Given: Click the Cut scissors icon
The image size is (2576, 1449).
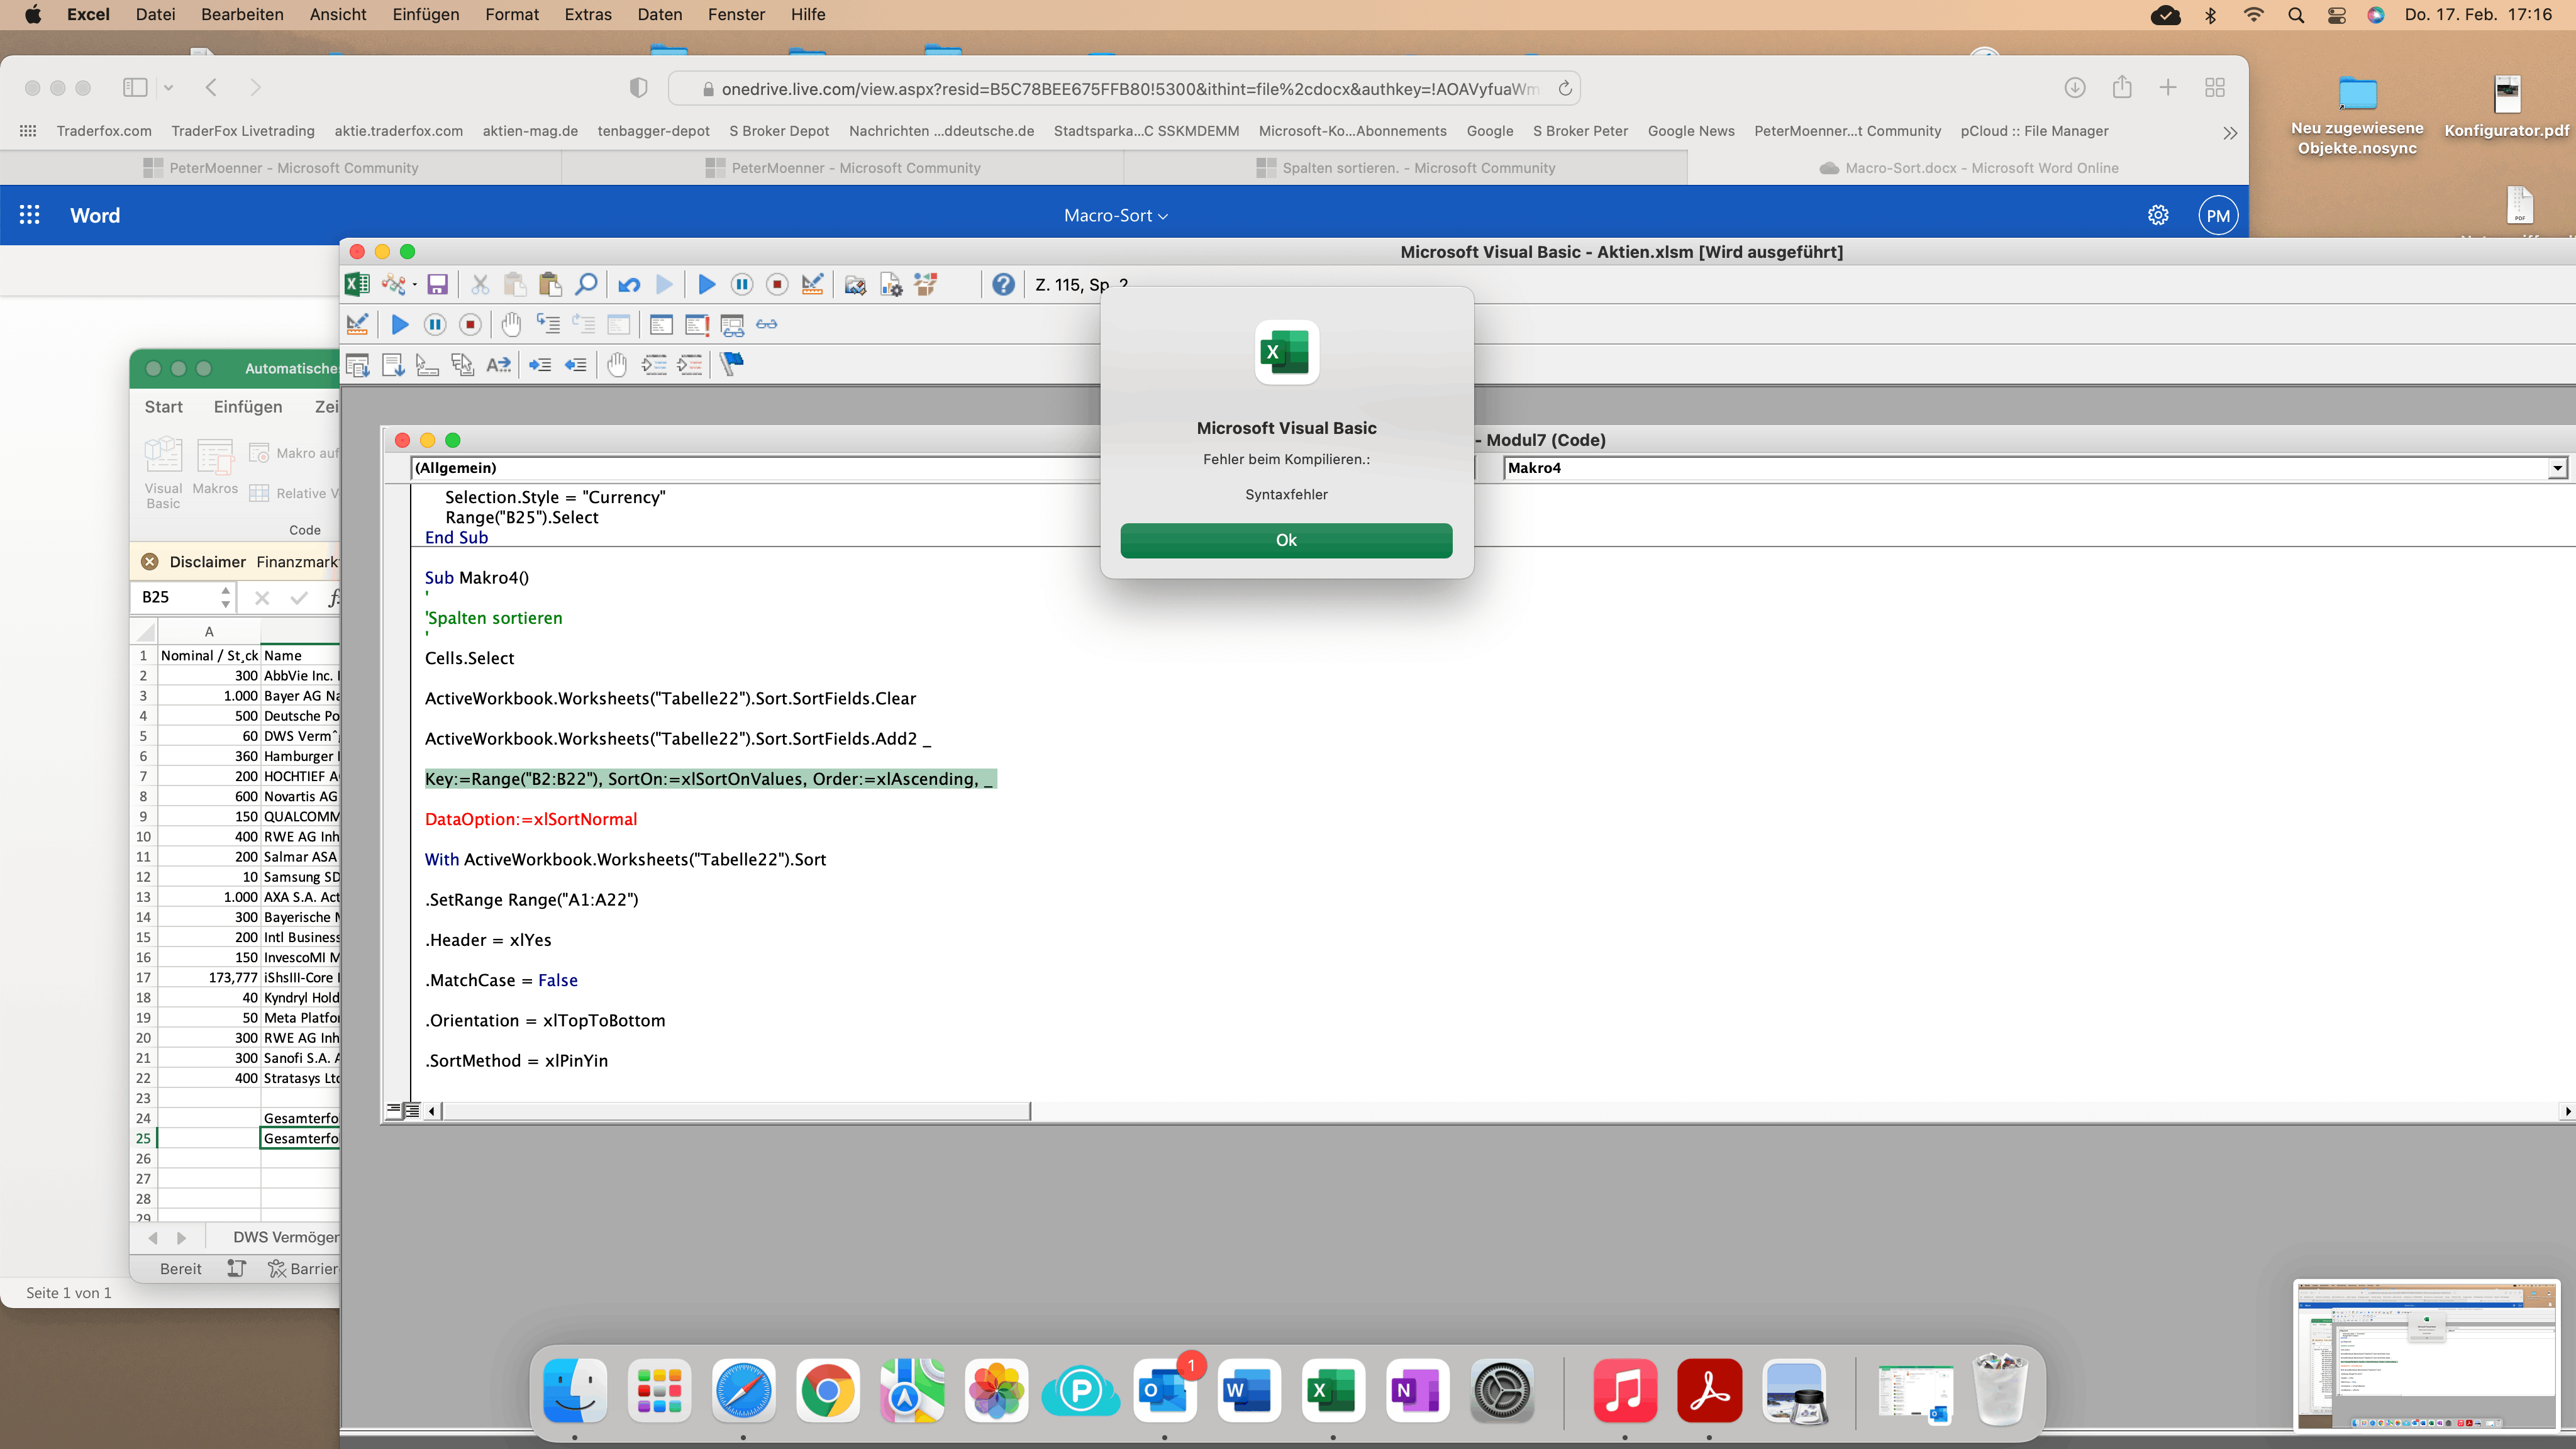Looking at the screenshot, I should (x=480, y=285).
